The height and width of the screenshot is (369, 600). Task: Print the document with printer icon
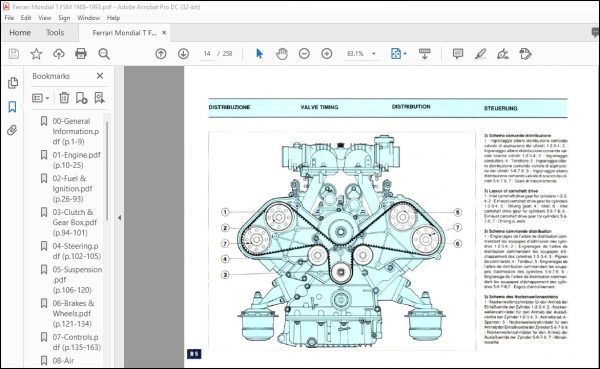(81, 54)
